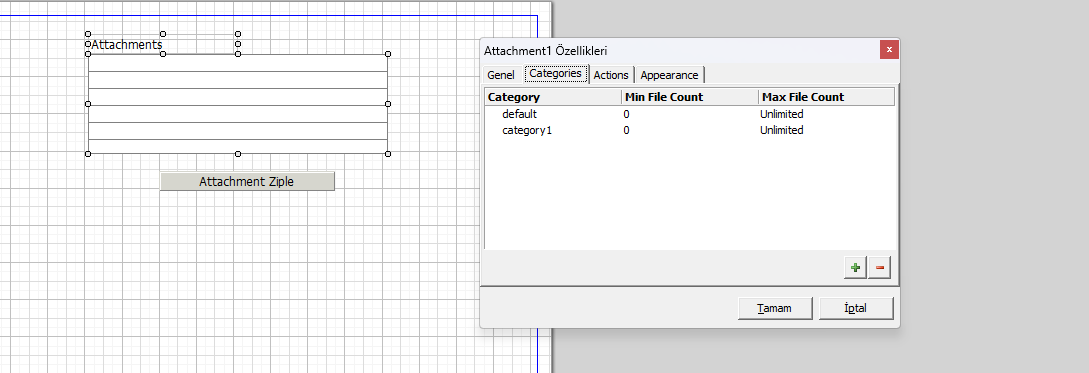Click Unlimited value for default category

pyautogui.click(x=781, y=114)
